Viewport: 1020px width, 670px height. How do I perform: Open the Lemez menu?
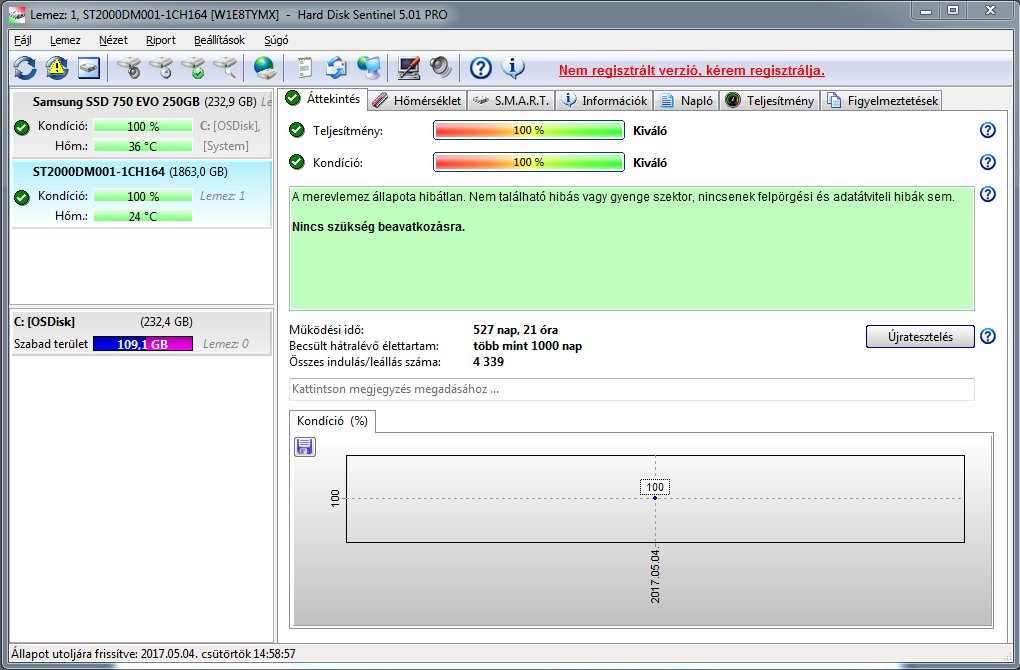point(65,40)
